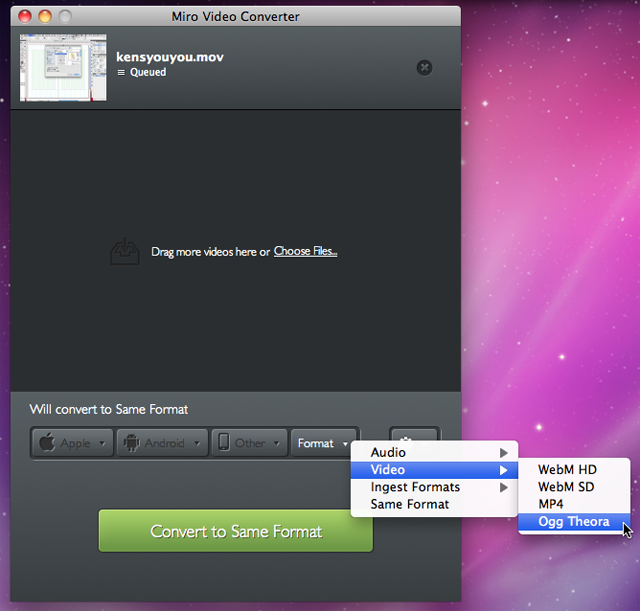Choose WebM SD video format
Viewport: 640px width, 611px height.
point(566,486)
